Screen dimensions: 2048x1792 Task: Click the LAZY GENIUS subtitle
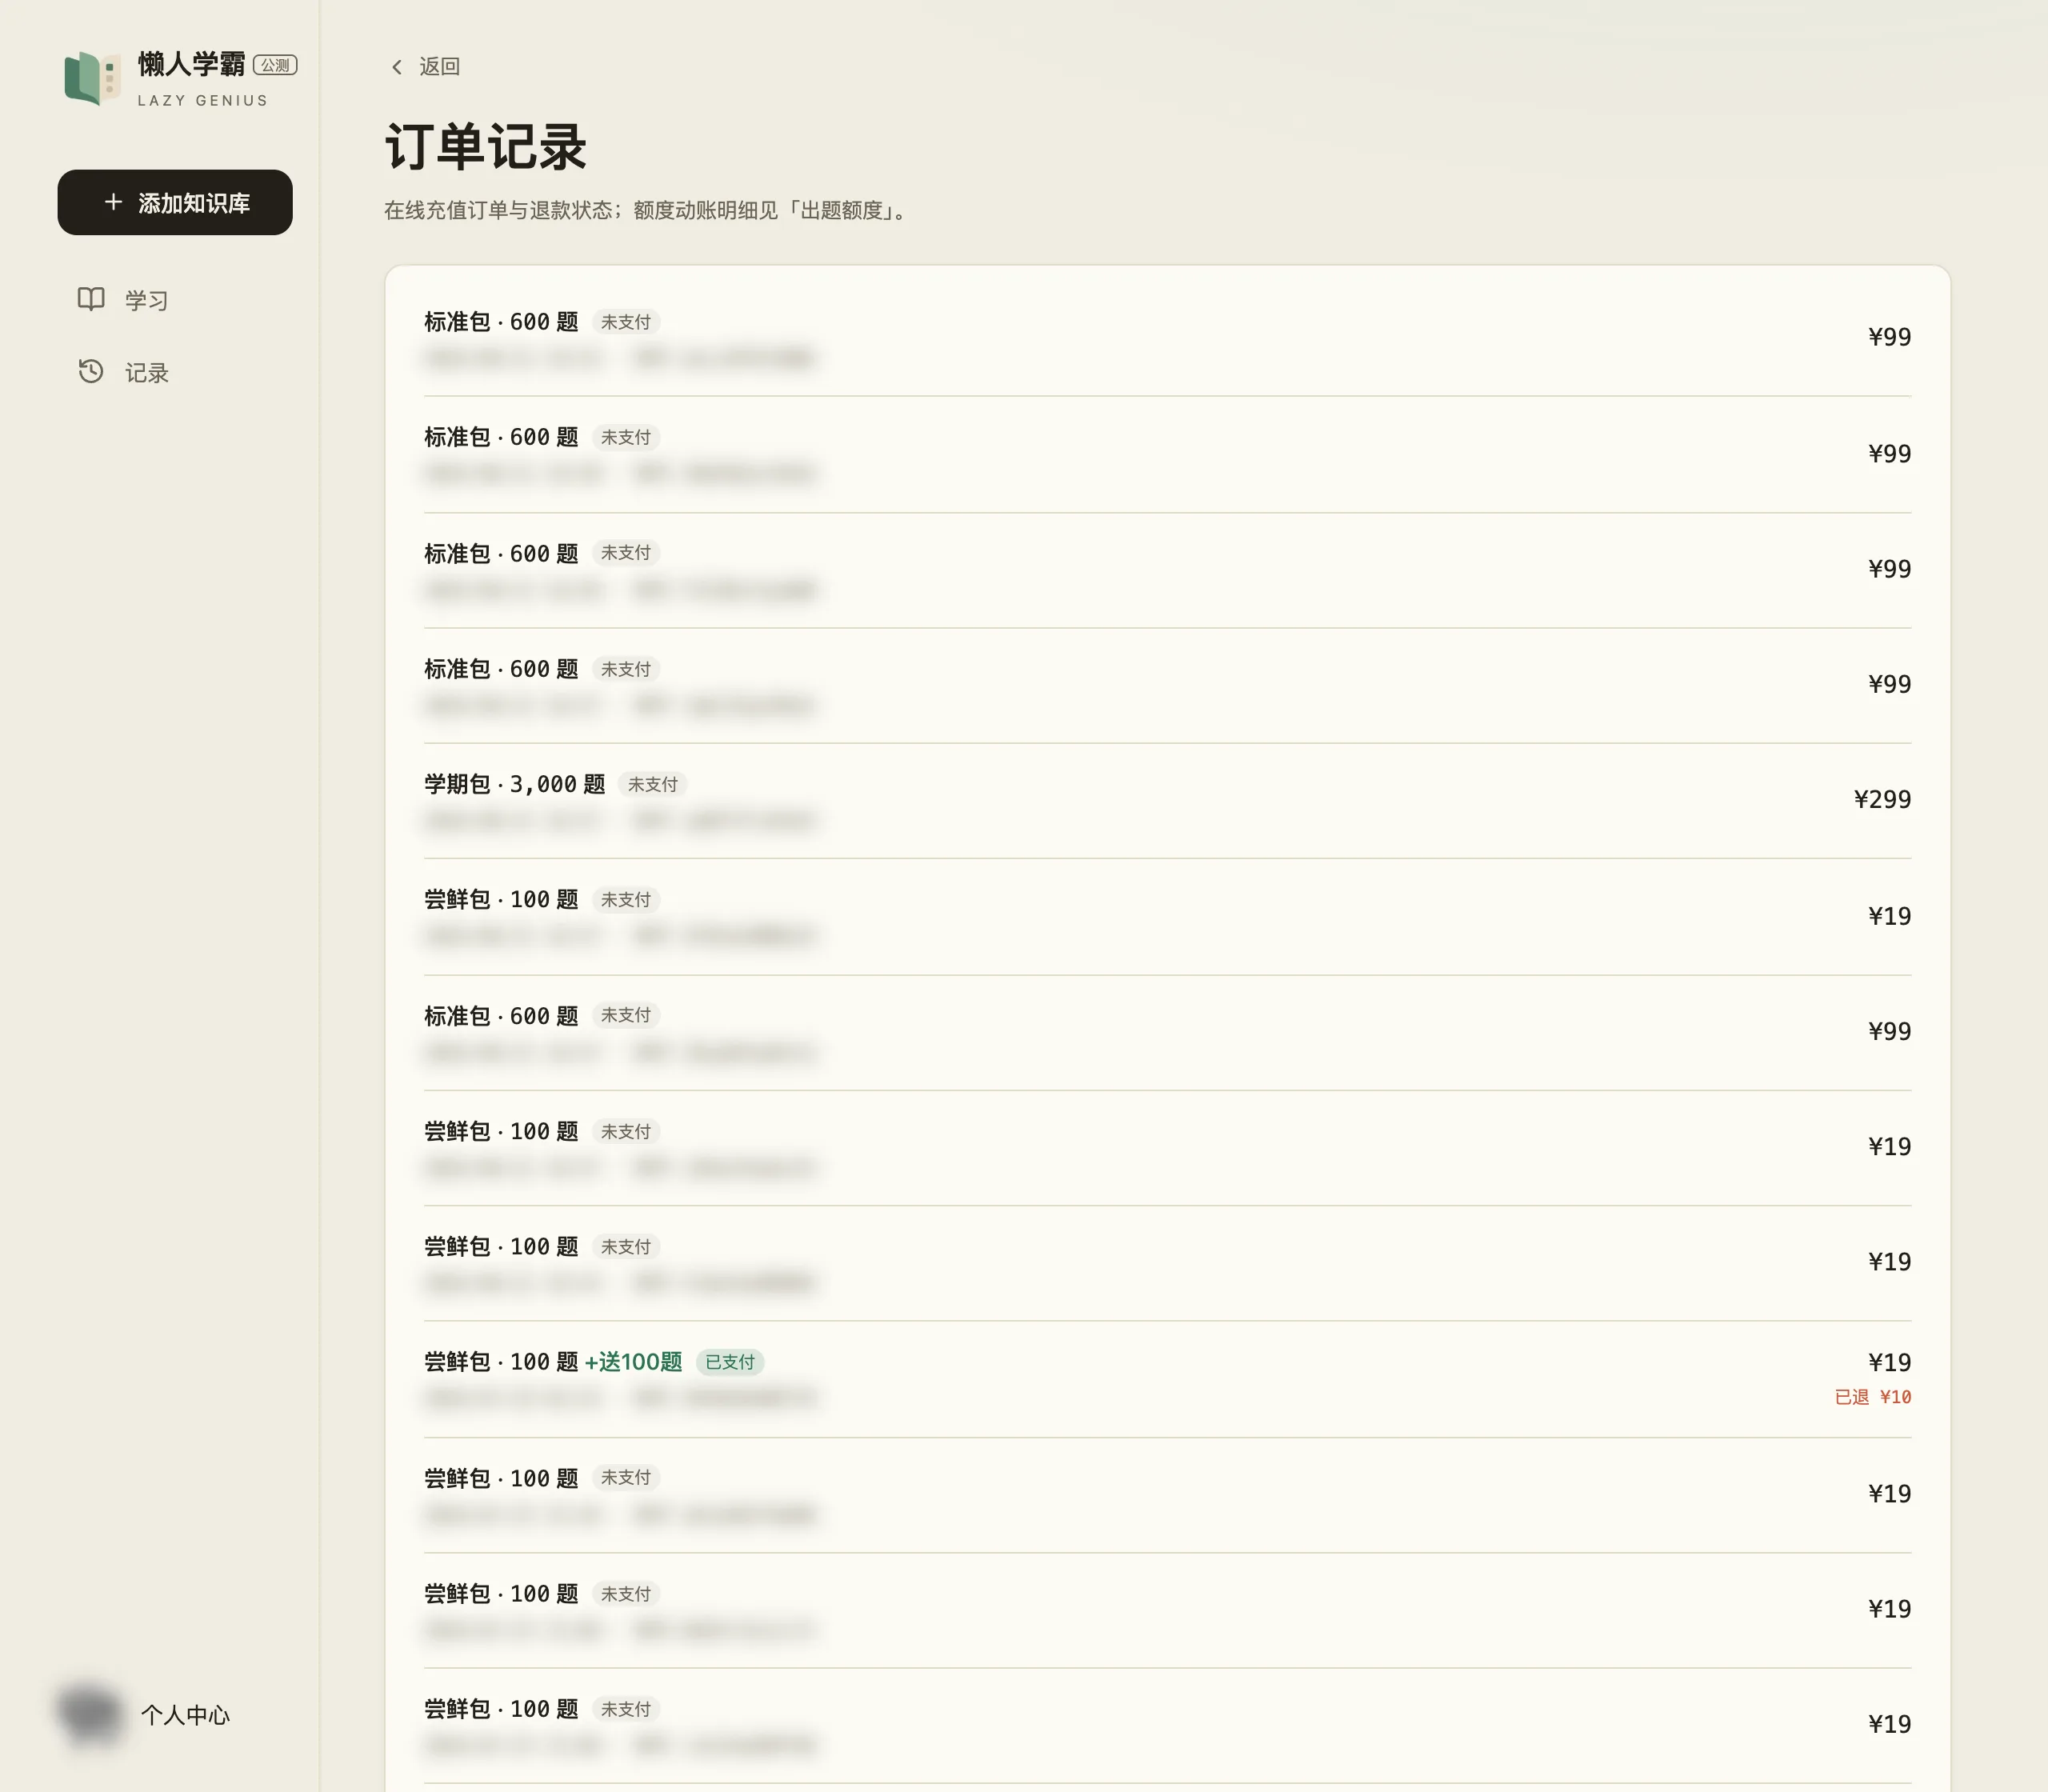(x=203, y=100)
